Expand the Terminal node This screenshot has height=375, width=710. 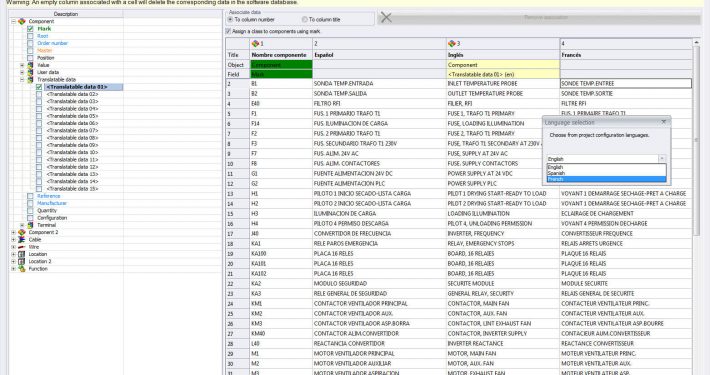point(22,225)
